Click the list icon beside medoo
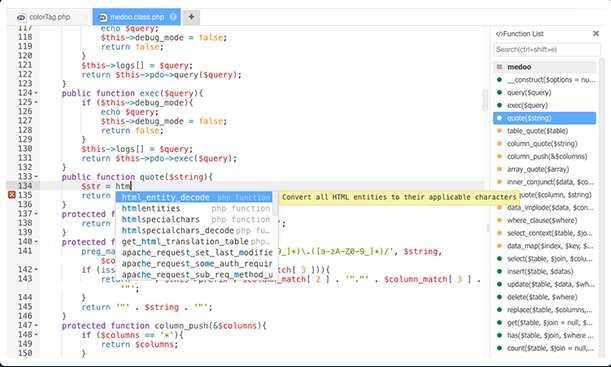 point(499,67)
